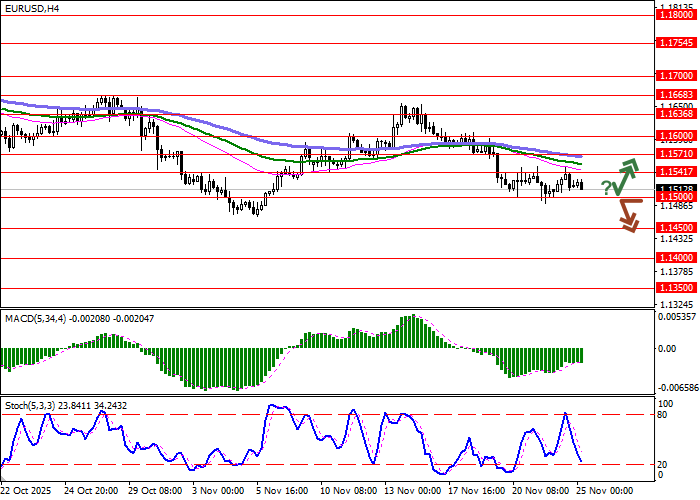Click the 1.1350 price level label

676,286
